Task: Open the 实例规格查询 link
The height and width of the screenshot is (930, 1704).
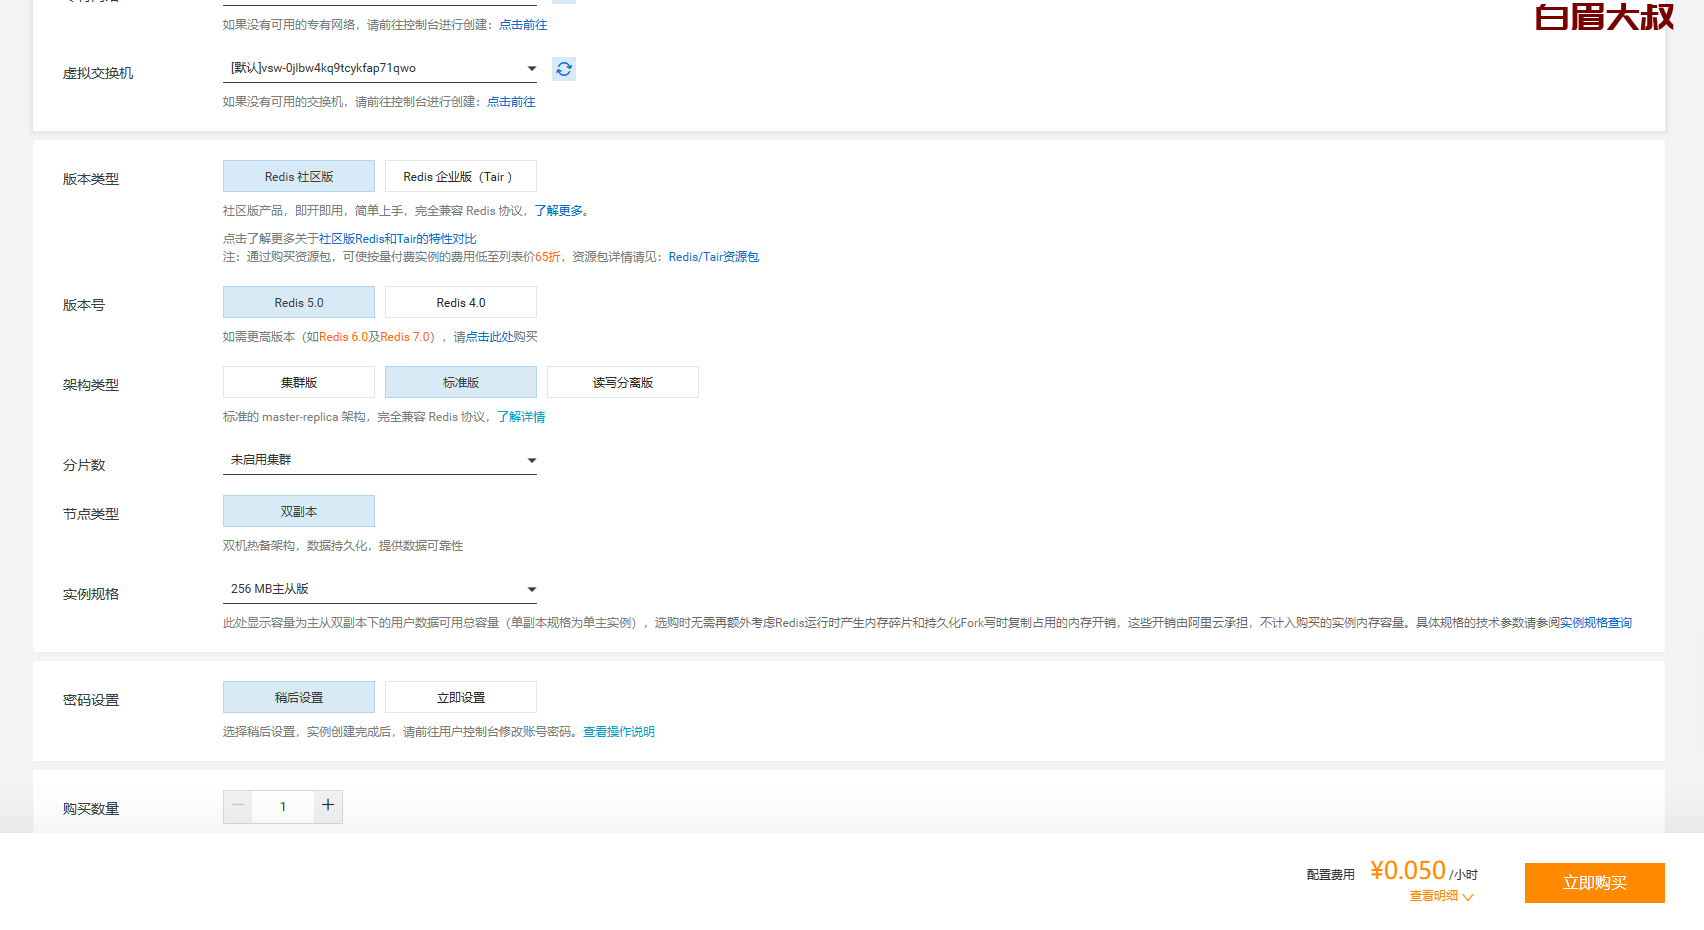Action: pos(1596,623)
